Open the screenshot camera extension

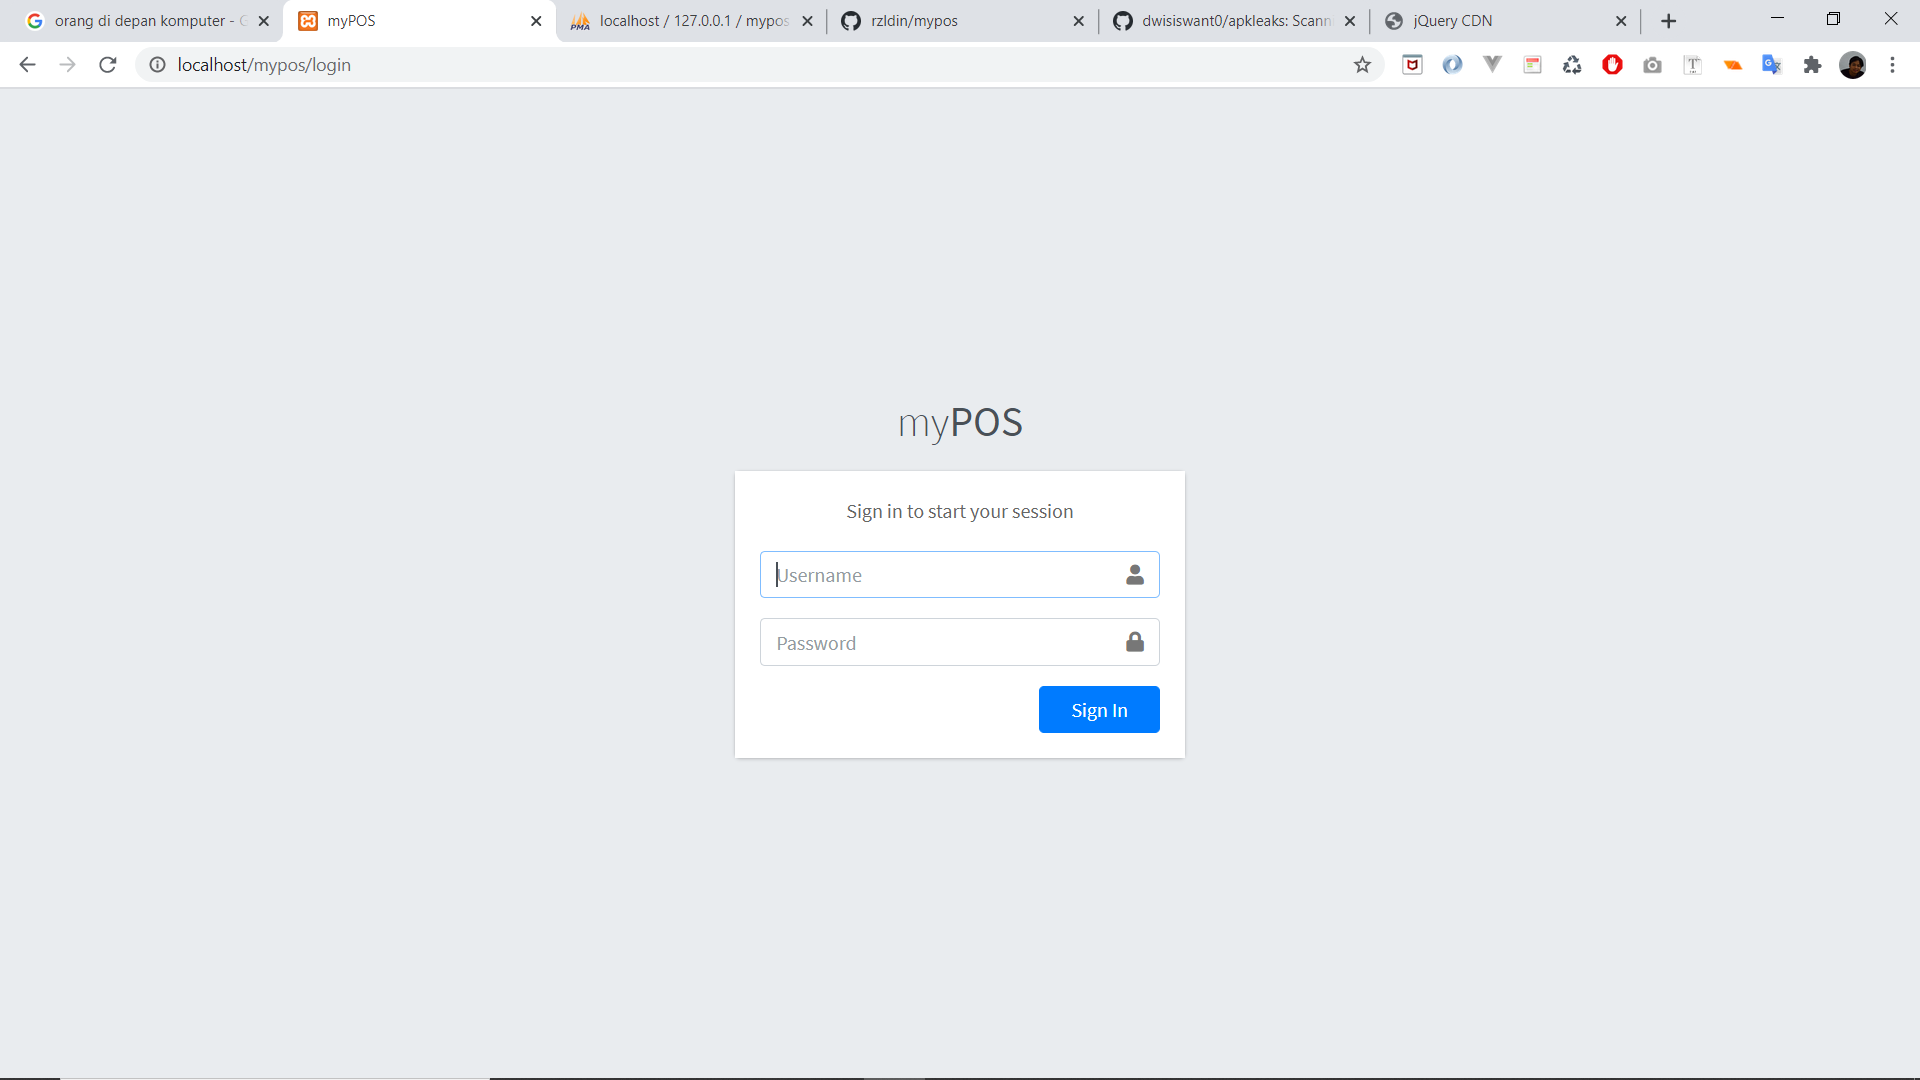pos(1652,64)
